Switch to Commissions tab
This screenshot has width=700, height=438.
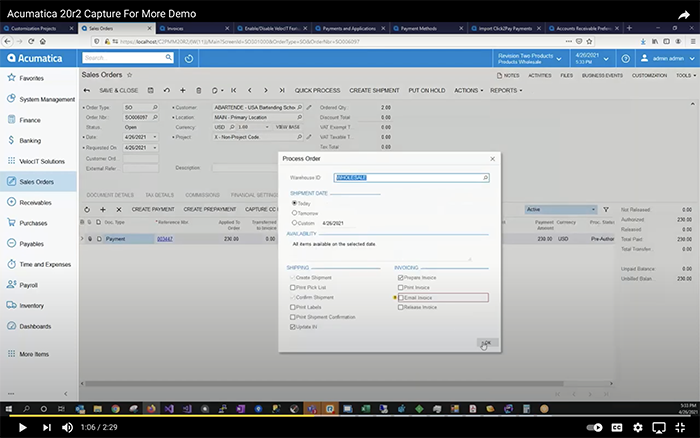[202, 195]
